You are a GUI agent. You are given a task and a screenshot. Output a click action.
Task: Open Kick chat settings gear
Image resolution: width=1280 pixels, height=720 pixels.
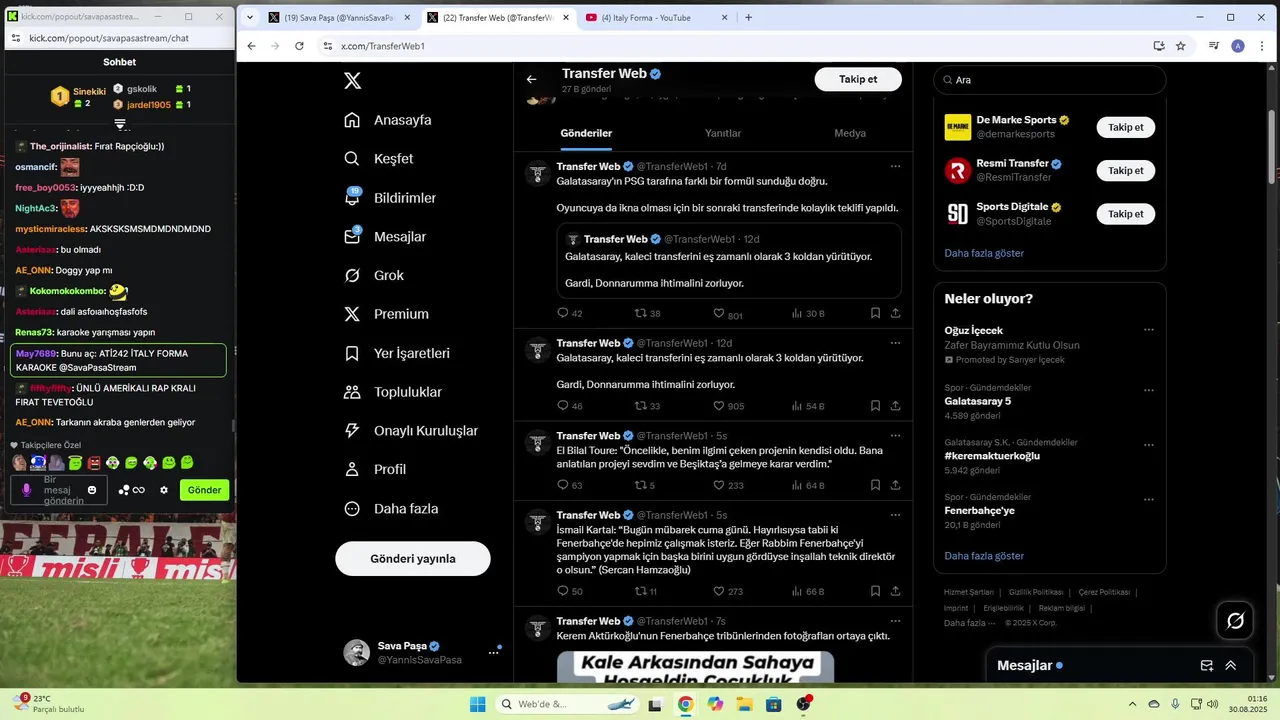164,490
